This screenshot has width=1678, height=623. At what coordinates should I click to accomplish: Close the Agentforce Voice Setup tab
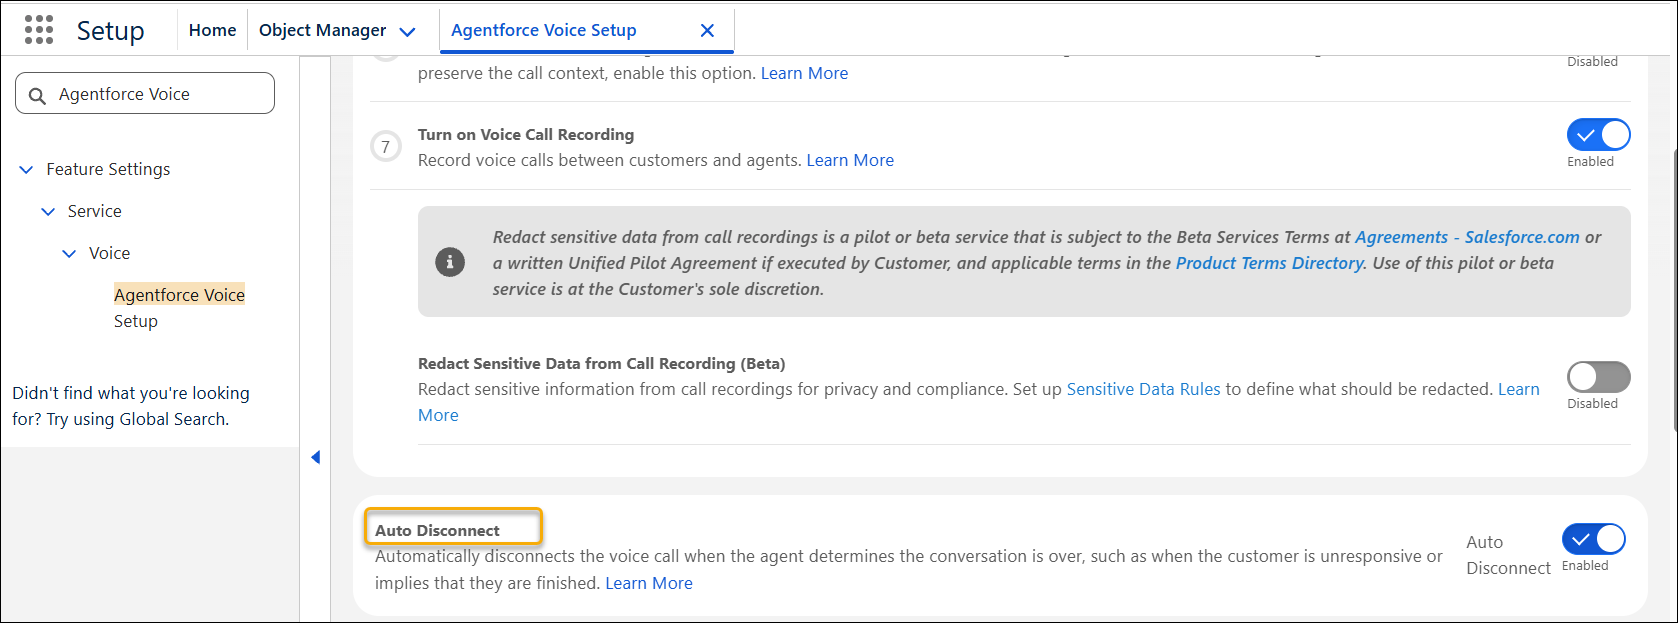pos(707,30)
